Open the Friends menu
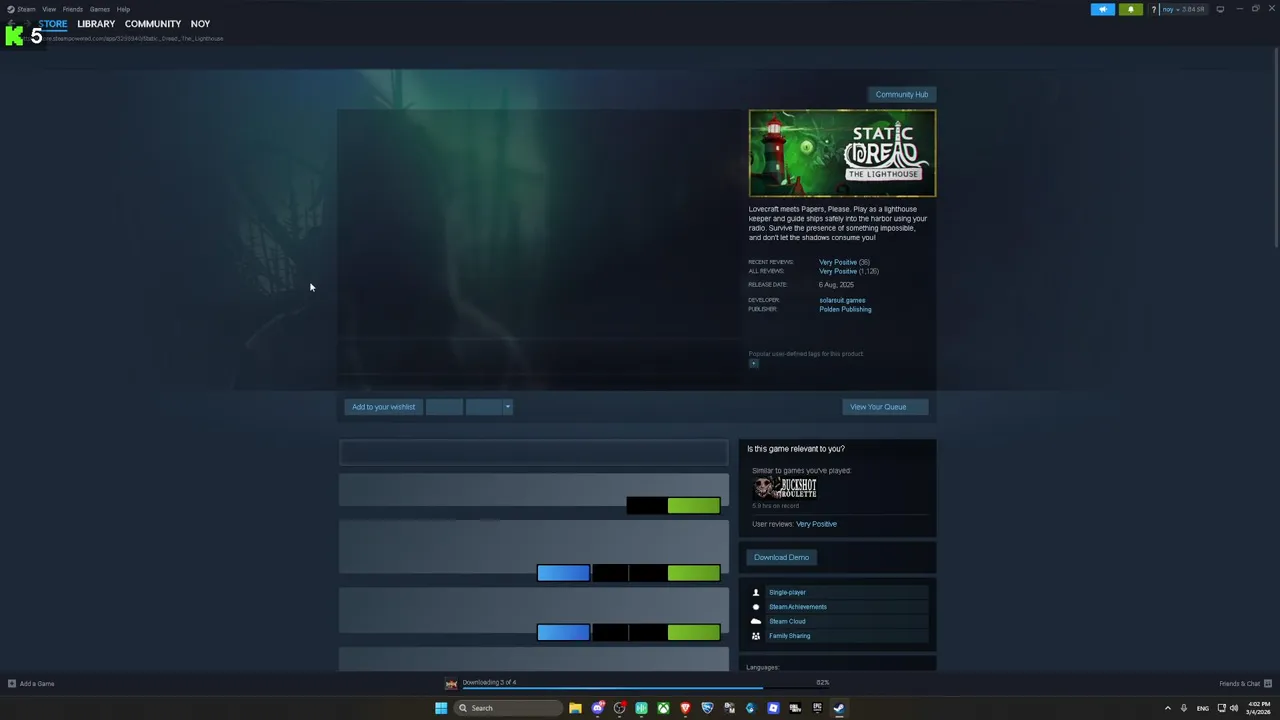Screen dimensions: 1280x720 click(x=73, y=9)
